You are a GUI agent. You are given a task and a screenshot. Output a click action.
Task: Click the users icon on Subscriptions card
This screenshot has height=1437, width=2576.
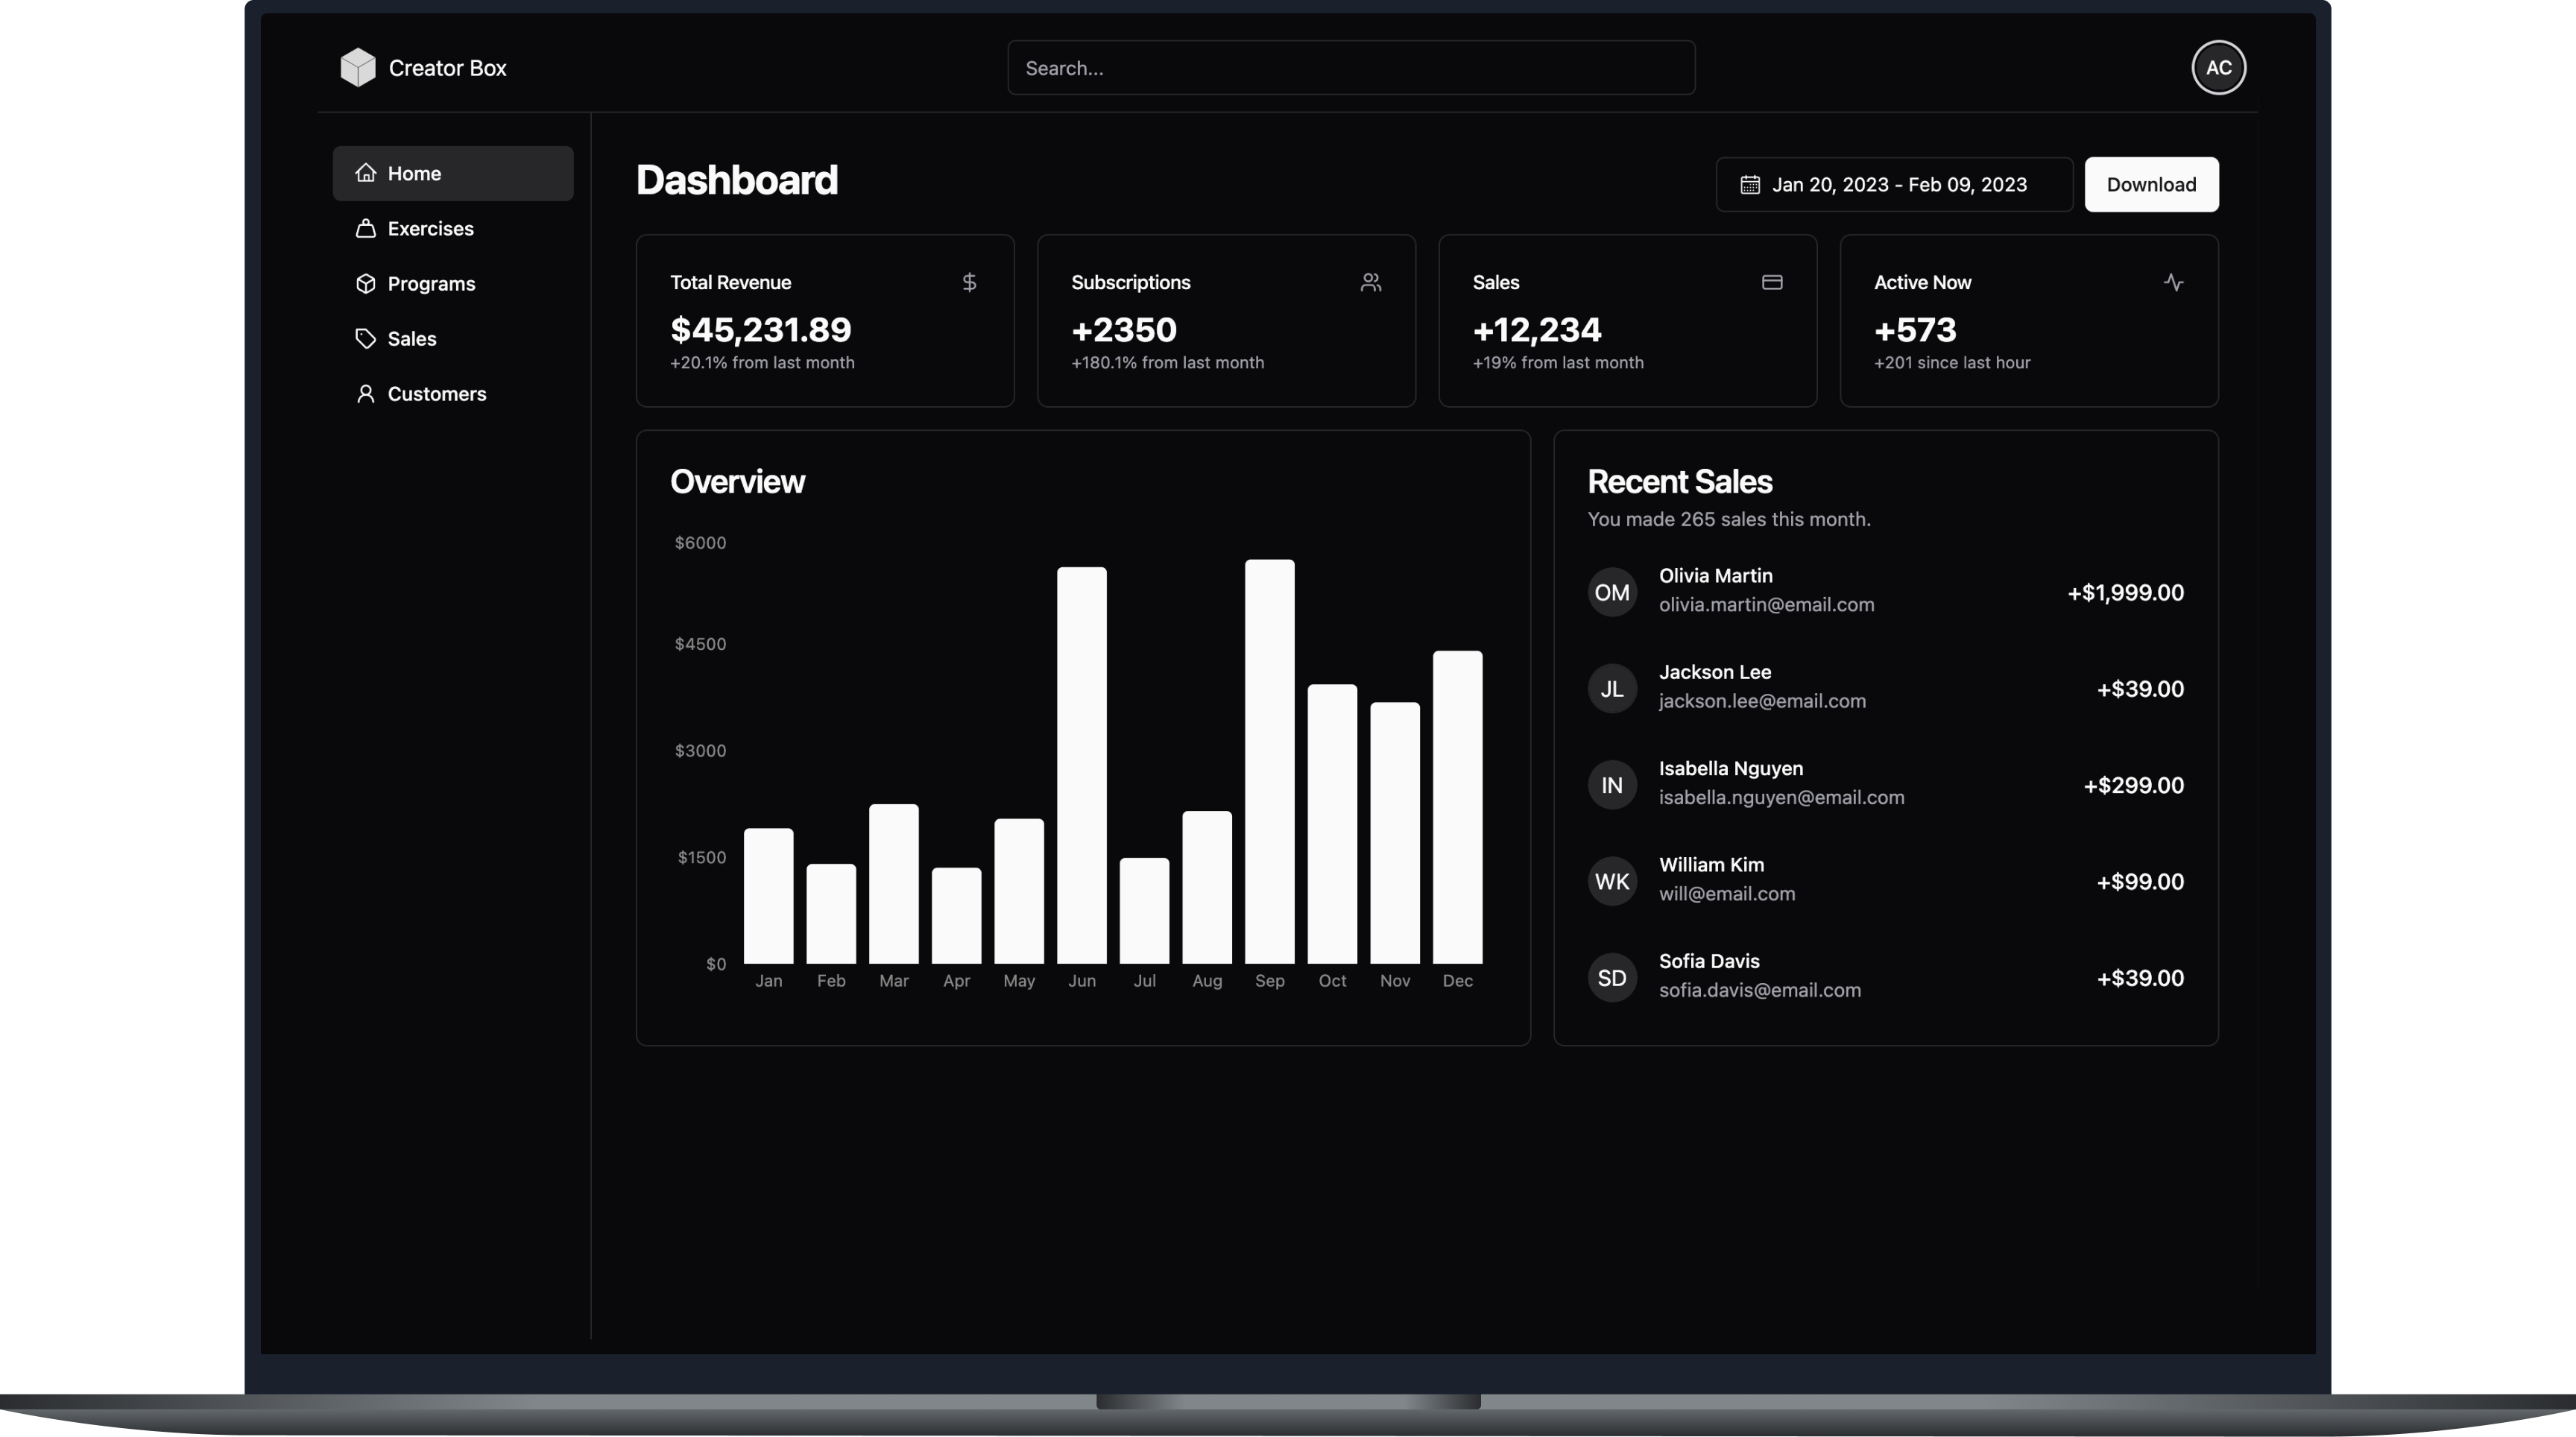click(x=1371, y=282)
